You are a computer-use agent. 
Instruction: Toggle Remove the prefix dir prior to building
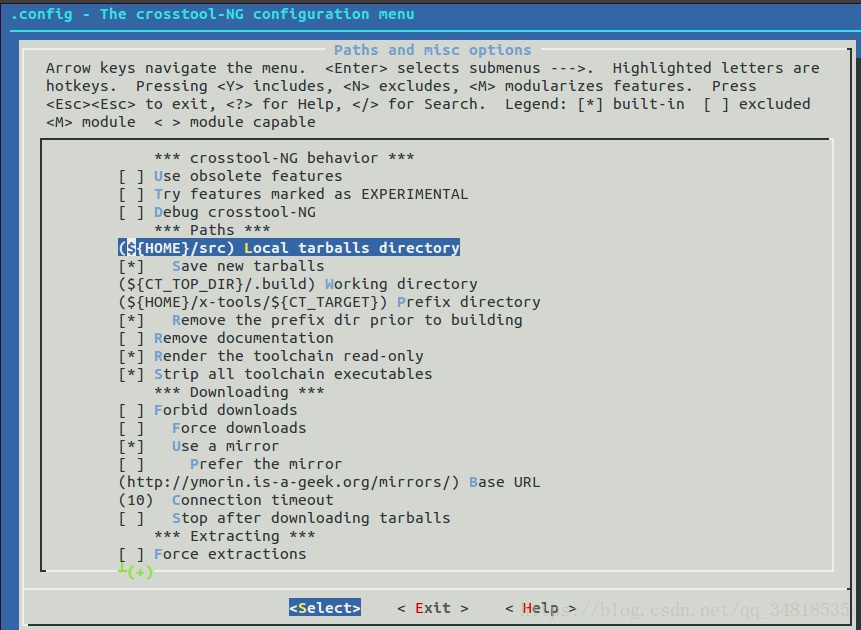[x=320, y=320]
